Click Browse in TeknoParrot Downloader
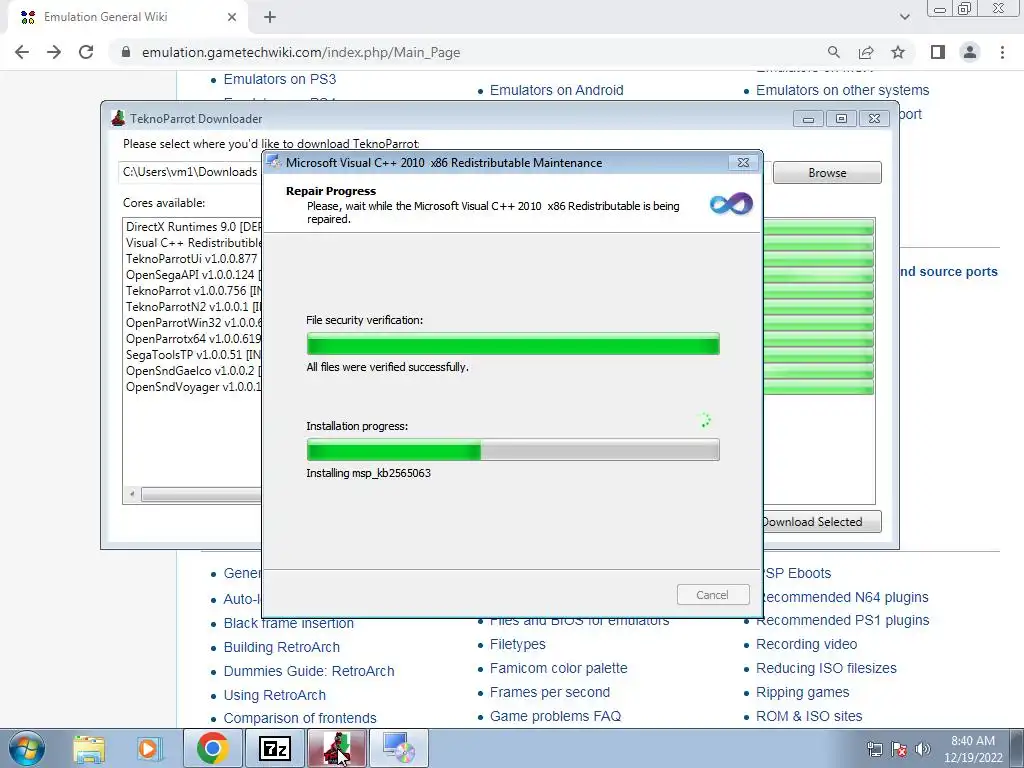The height and width of the screenshot is (768, 1024). [x=827, y=173]
